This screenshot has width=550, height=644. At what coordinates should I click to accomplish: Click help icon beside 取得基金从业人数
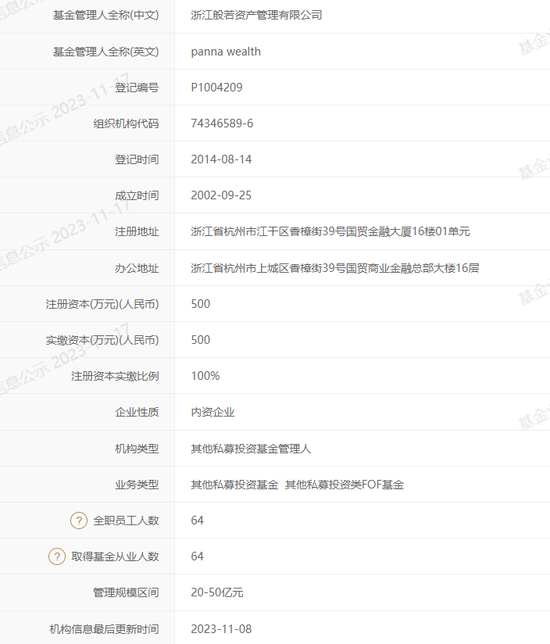click(57, 557)
